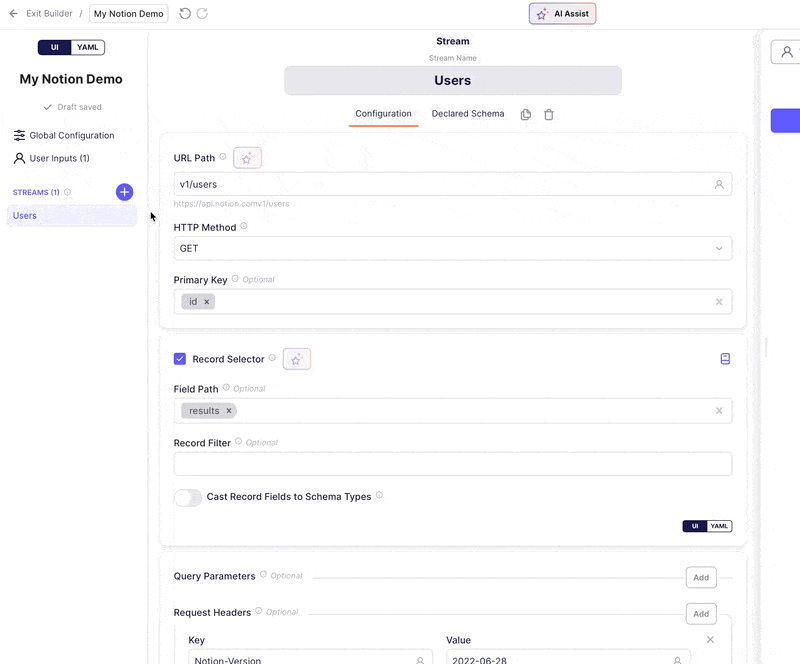The image size is (800, 664).
Task: Click the undo arrow icon in header
Action: (185, 14)
